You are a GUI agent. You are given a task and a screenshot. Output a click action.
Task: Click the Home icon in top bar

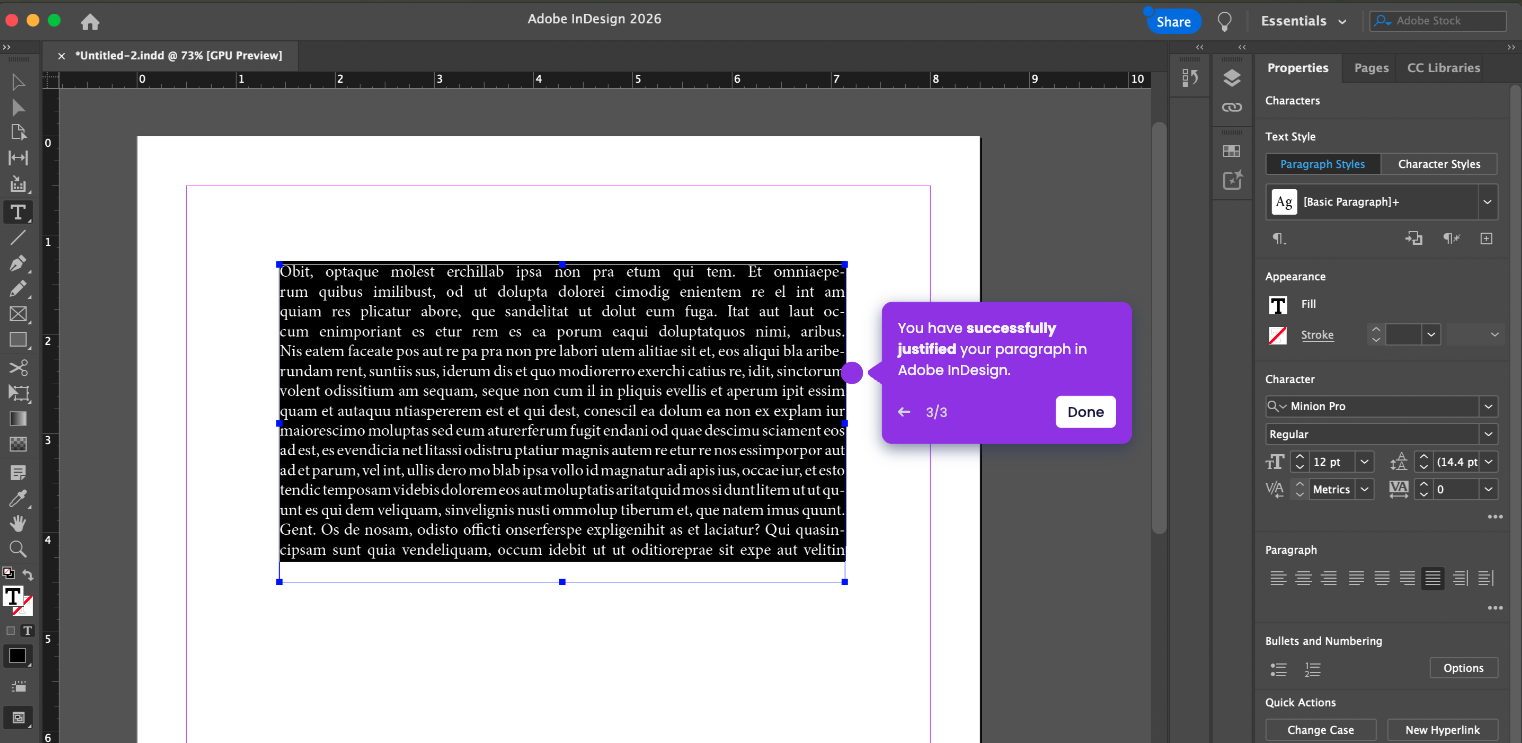(90, 21)
